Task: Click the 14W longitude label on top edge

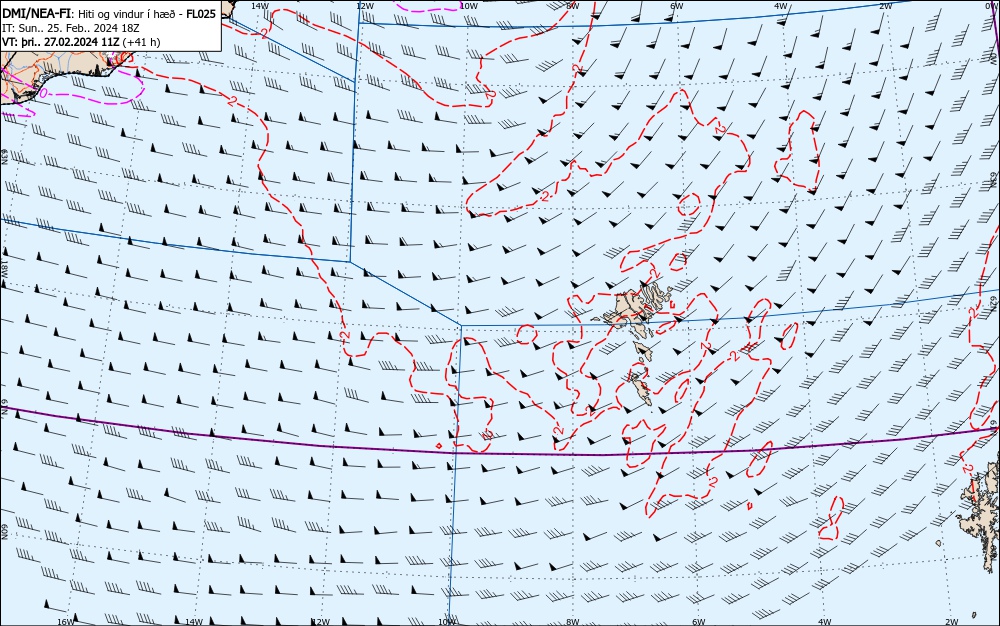Action: pyautogui.click(x=259, y=5)
